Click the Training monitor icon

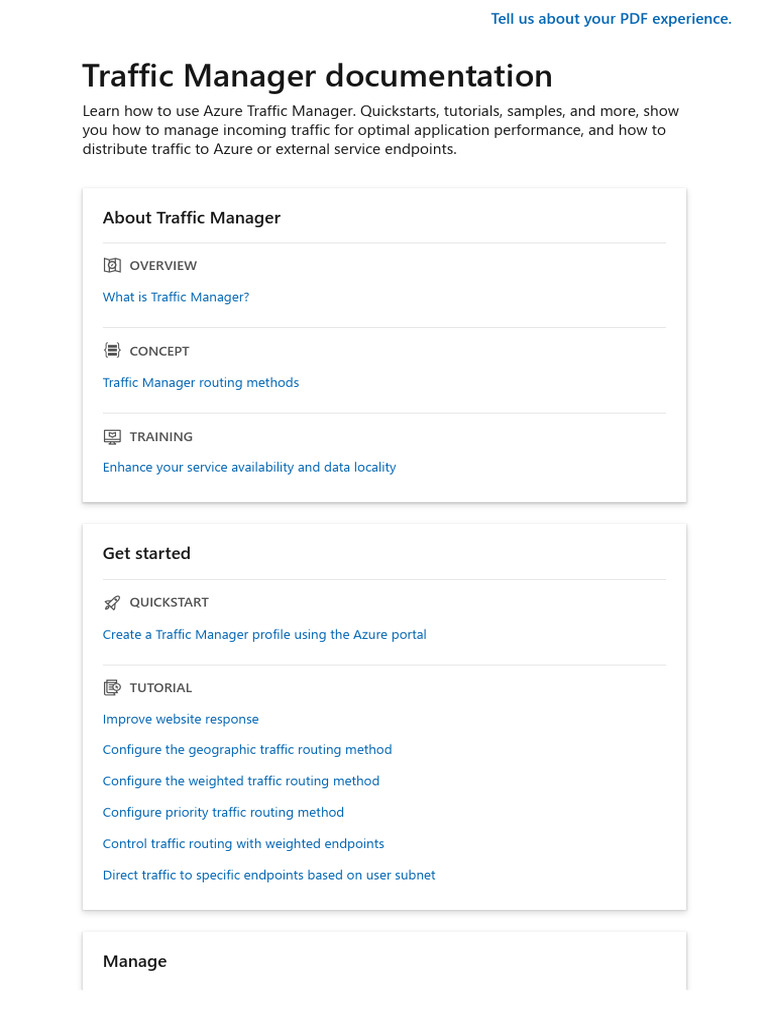click(112, 437)
